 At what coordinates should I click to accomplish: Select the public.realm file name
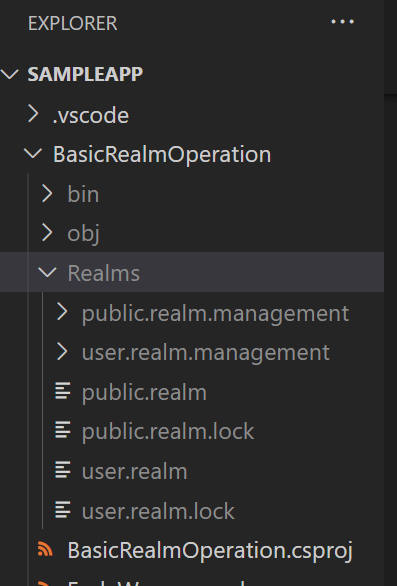[144, 393]
